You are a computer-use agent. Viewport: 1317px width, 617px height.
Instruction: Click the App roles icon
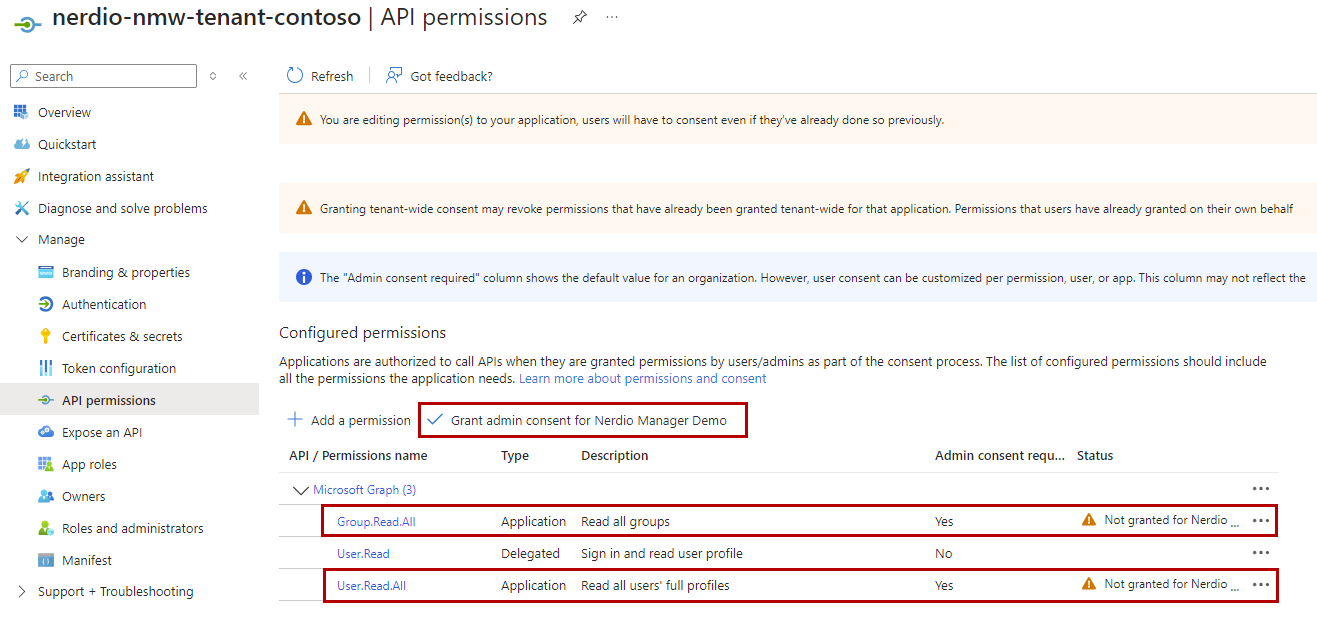coord(45,464)
